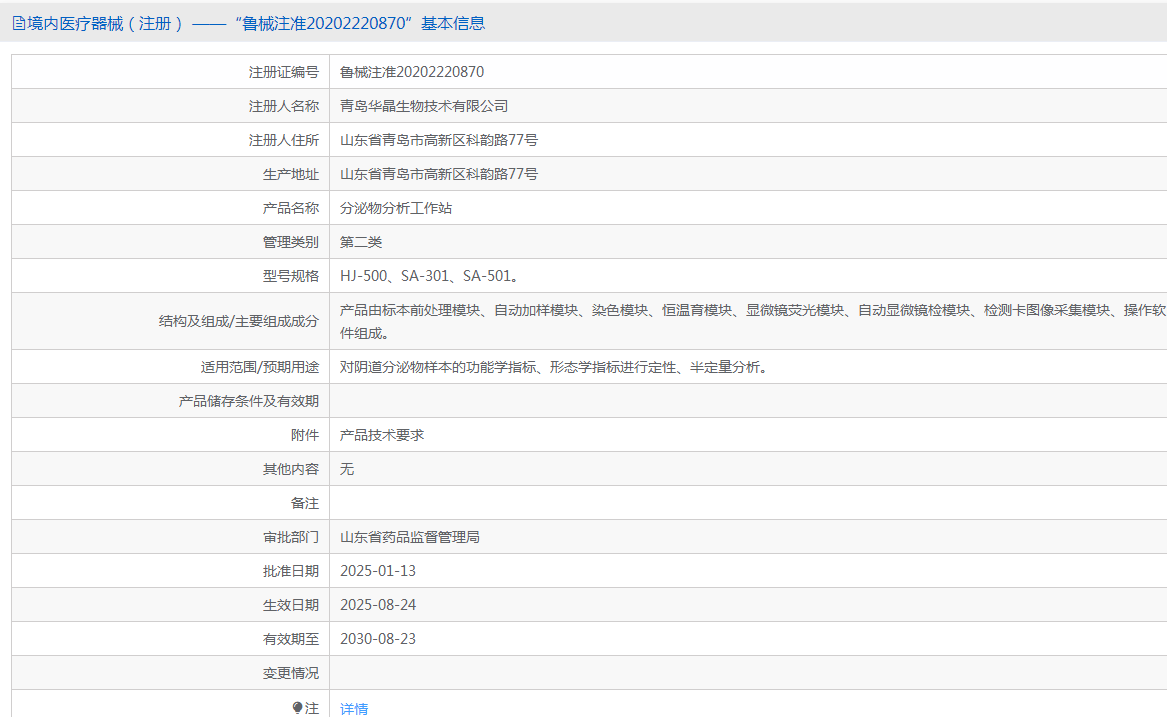Image resolution: width=1167 pixels, height=717 pixels.
Task: Click the 生效日期 label
Action: (290, 605)
